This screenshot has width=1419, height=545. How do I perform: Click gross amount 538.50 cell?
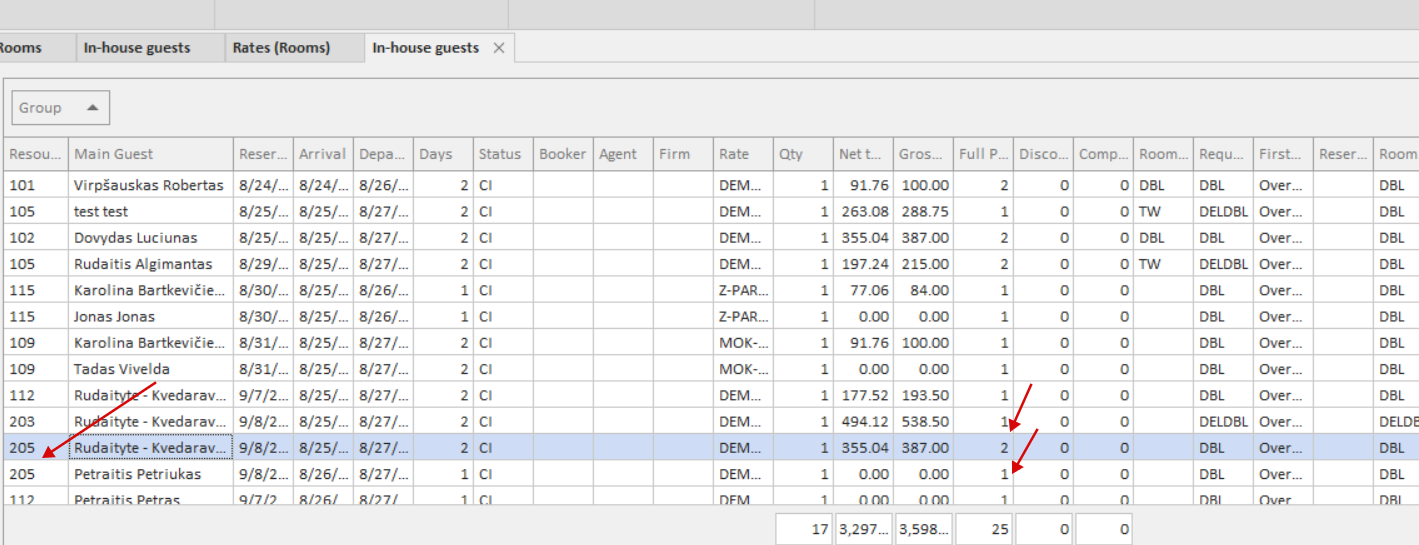924,422
